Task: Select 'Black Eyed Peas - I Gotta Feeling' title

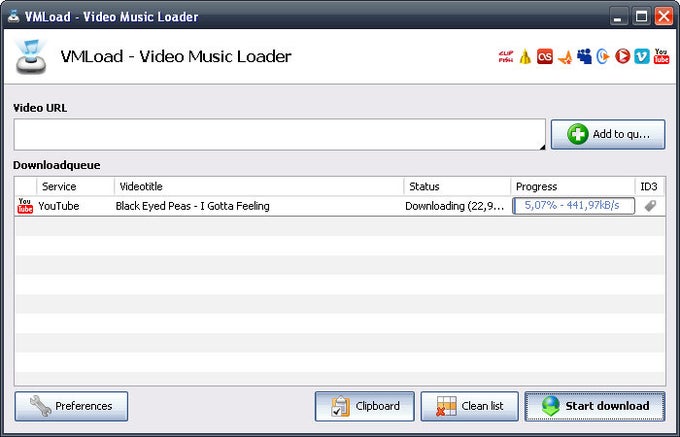Action: 193,206
